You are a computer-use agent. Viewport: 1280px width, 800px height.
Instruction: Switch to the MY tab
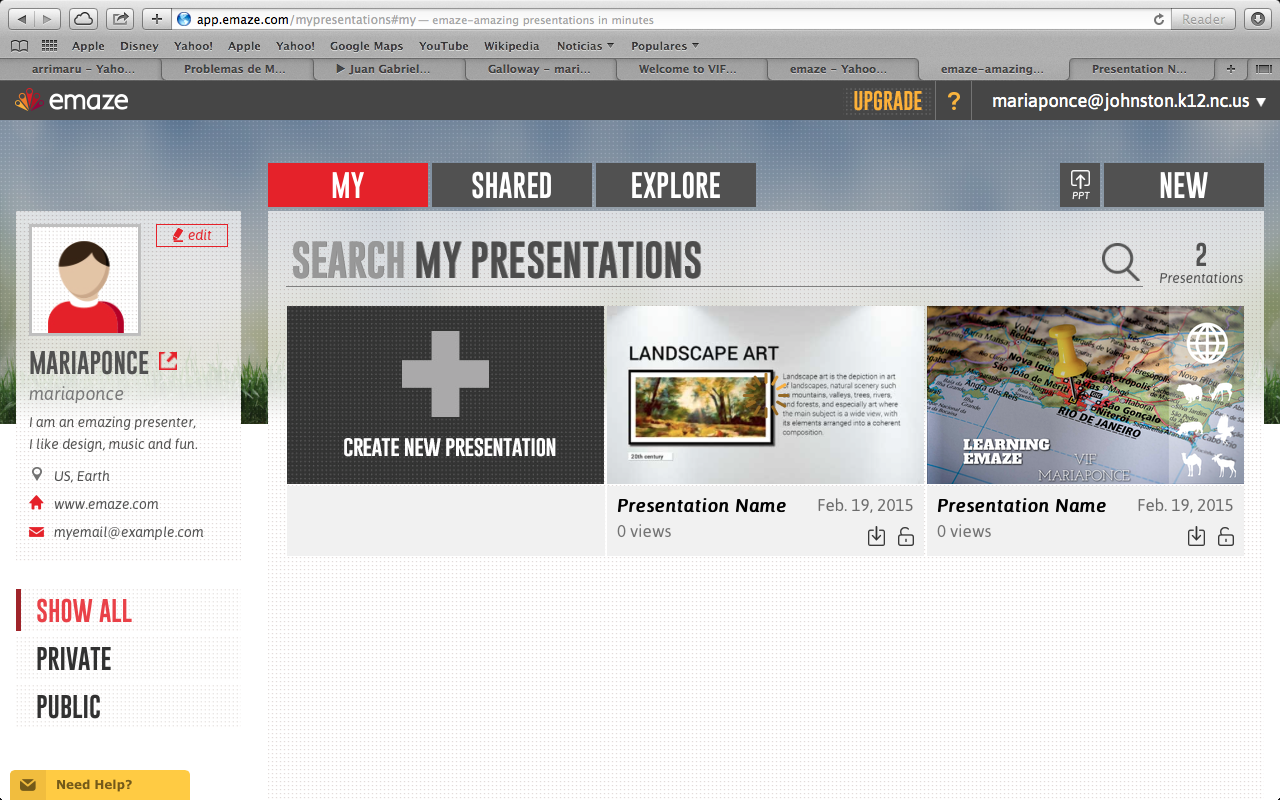pos(348,185)
